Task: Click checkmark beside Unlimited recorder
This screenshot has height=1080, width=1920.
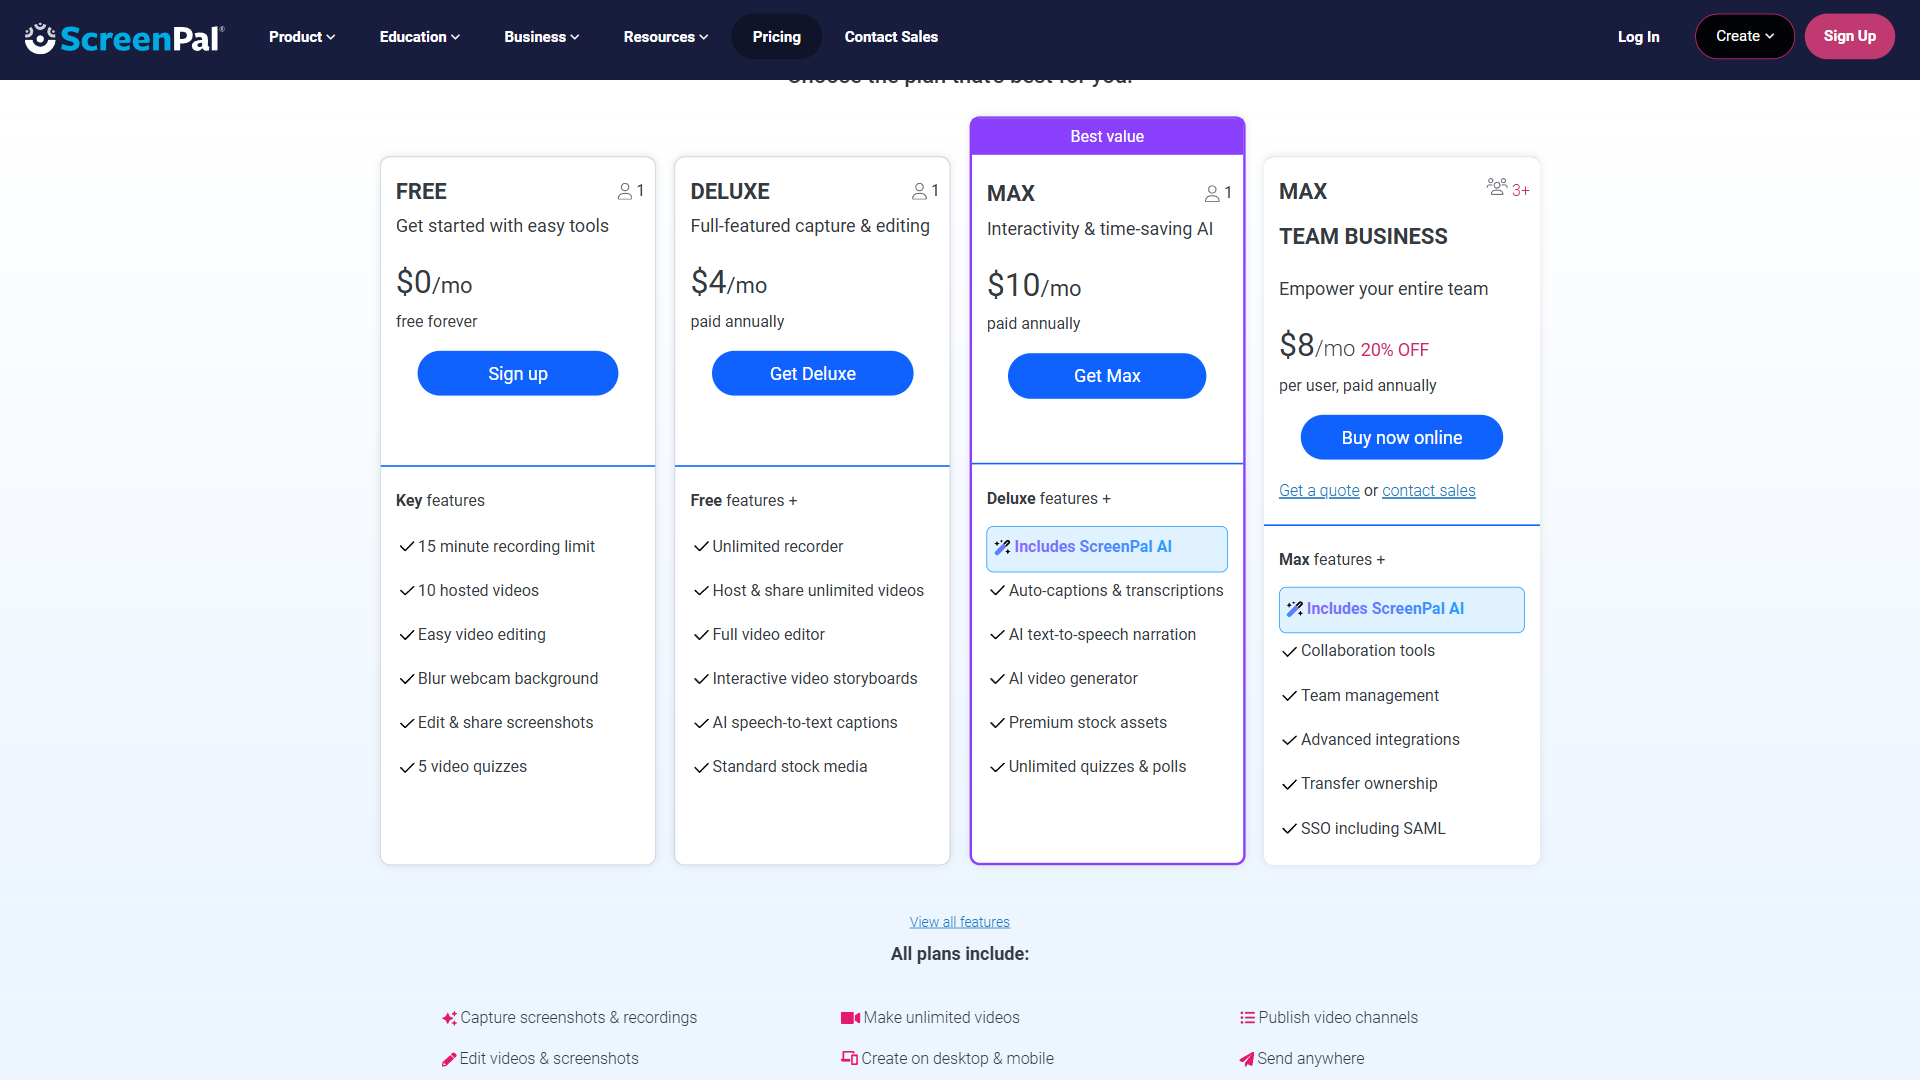Action: pyautogui.click(x=701, y=547)
